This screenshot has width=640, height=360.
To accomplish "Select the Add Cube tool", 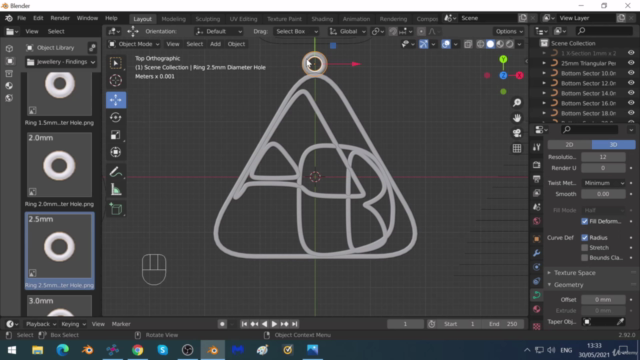I will pyautogui.click(x=116, y=209).
